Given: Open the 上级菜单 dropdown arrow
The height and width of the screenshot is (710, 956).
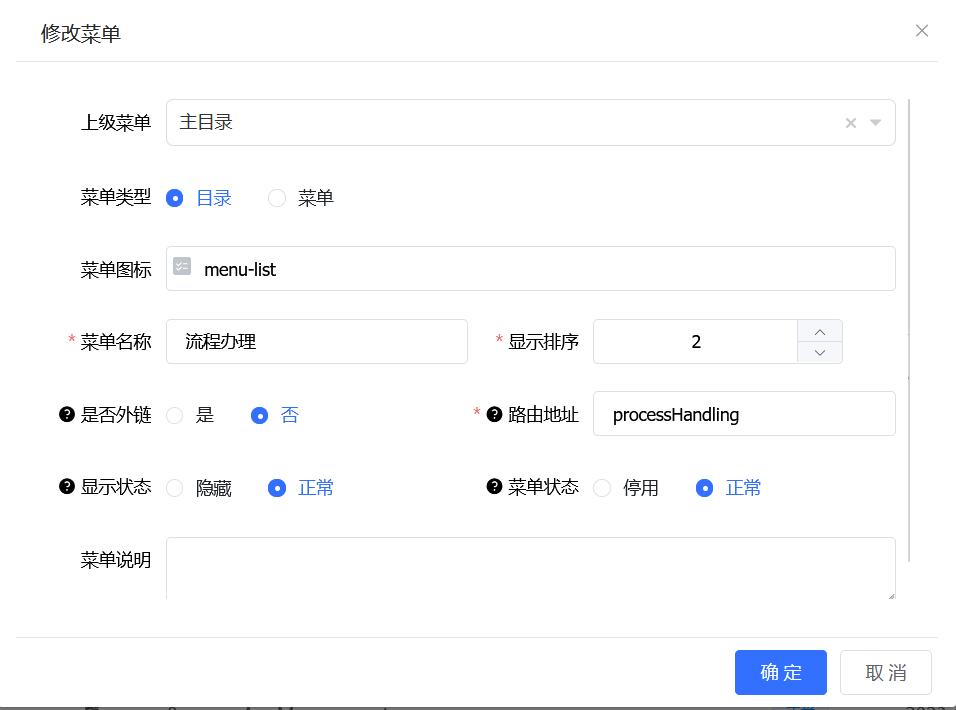Looking at the screenshot, I should coord(875,123).
